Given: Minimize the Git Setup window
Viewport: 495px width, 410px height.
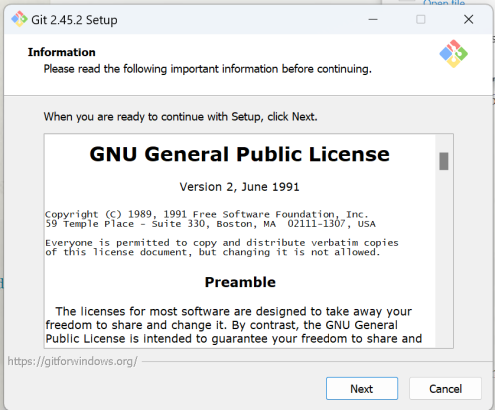Looking at the screenshot, I should 373,19.
